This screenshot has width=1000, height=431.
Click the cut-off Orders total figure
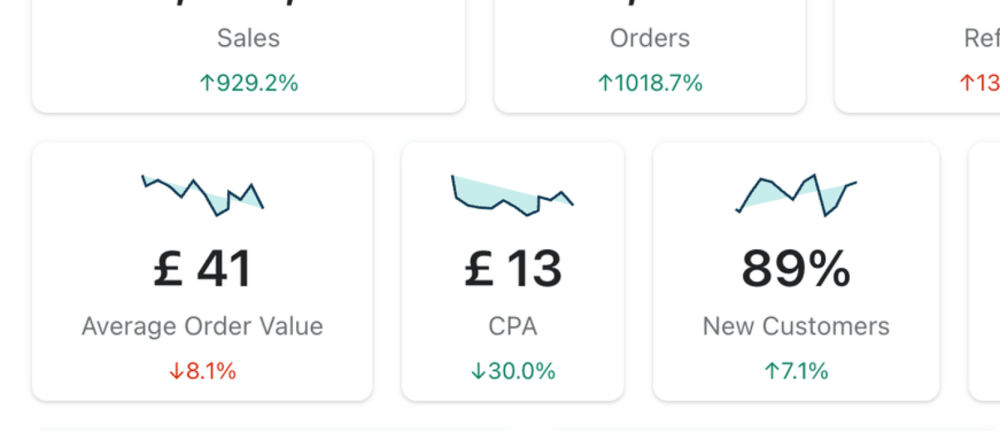tap(650, 4)
